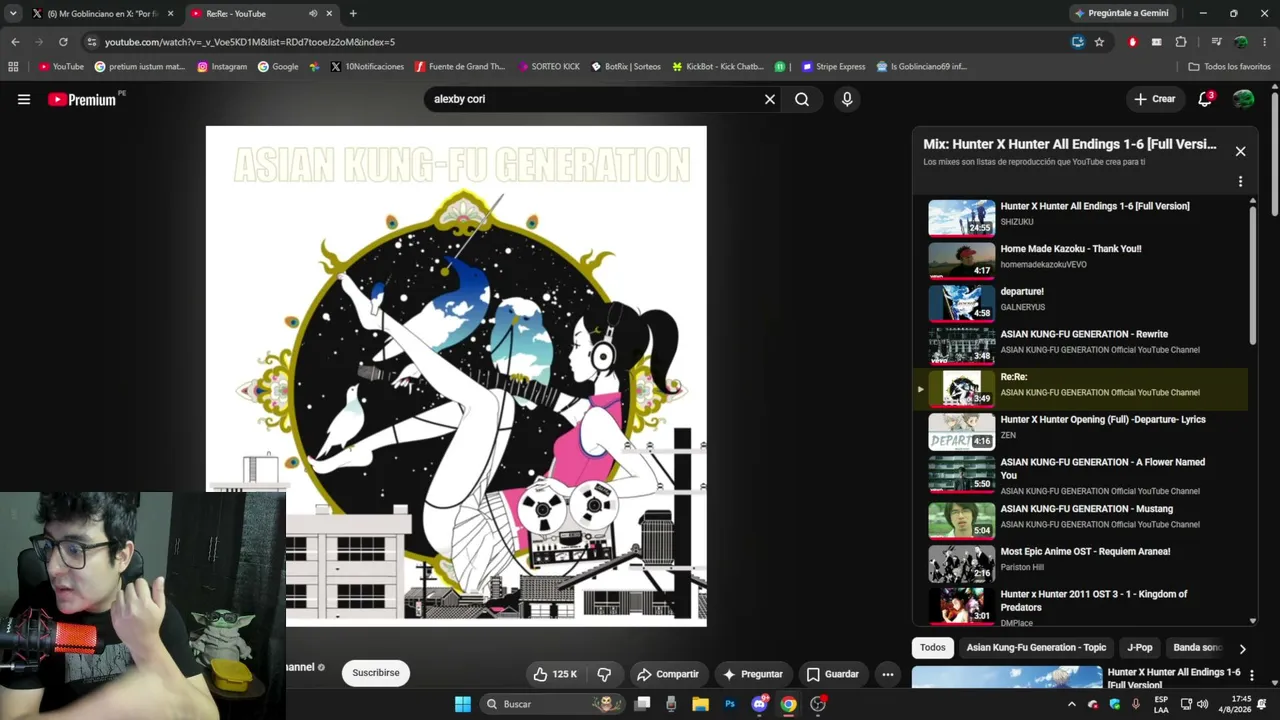
Task: Select the Todos filter chip
Action: pyautogui.click(x=933, y=648)
